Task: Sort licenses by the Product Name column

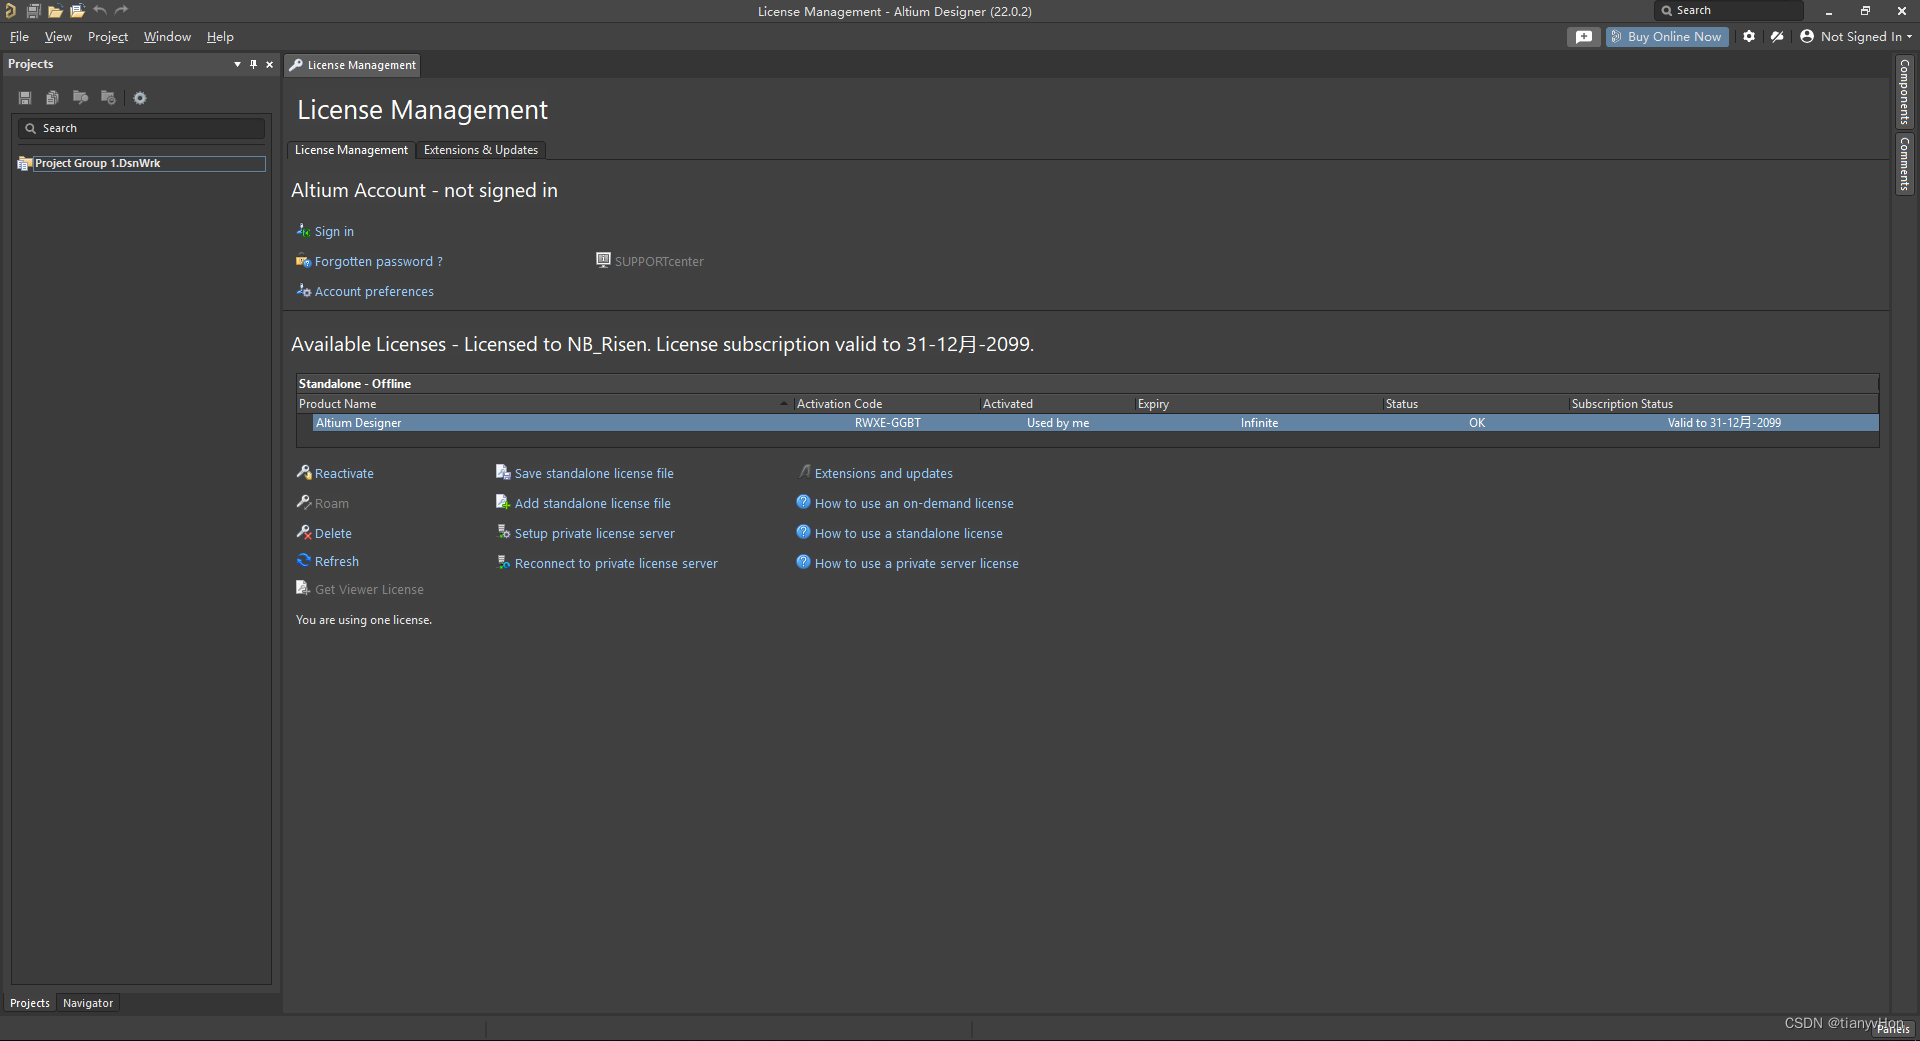Action: pyautogui.click(x=540, y=404)
